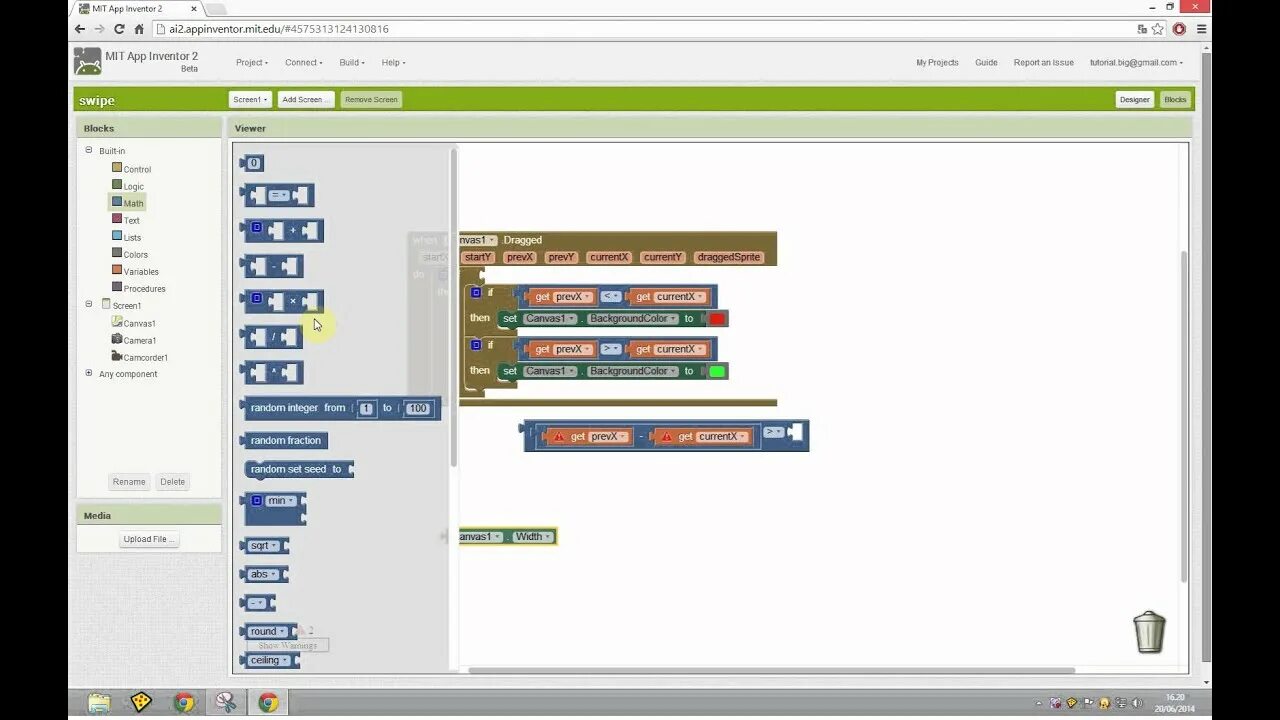The image size is (1280, 720).
Task: Click mutator icon on addition block in drawer
Action: 256,228
